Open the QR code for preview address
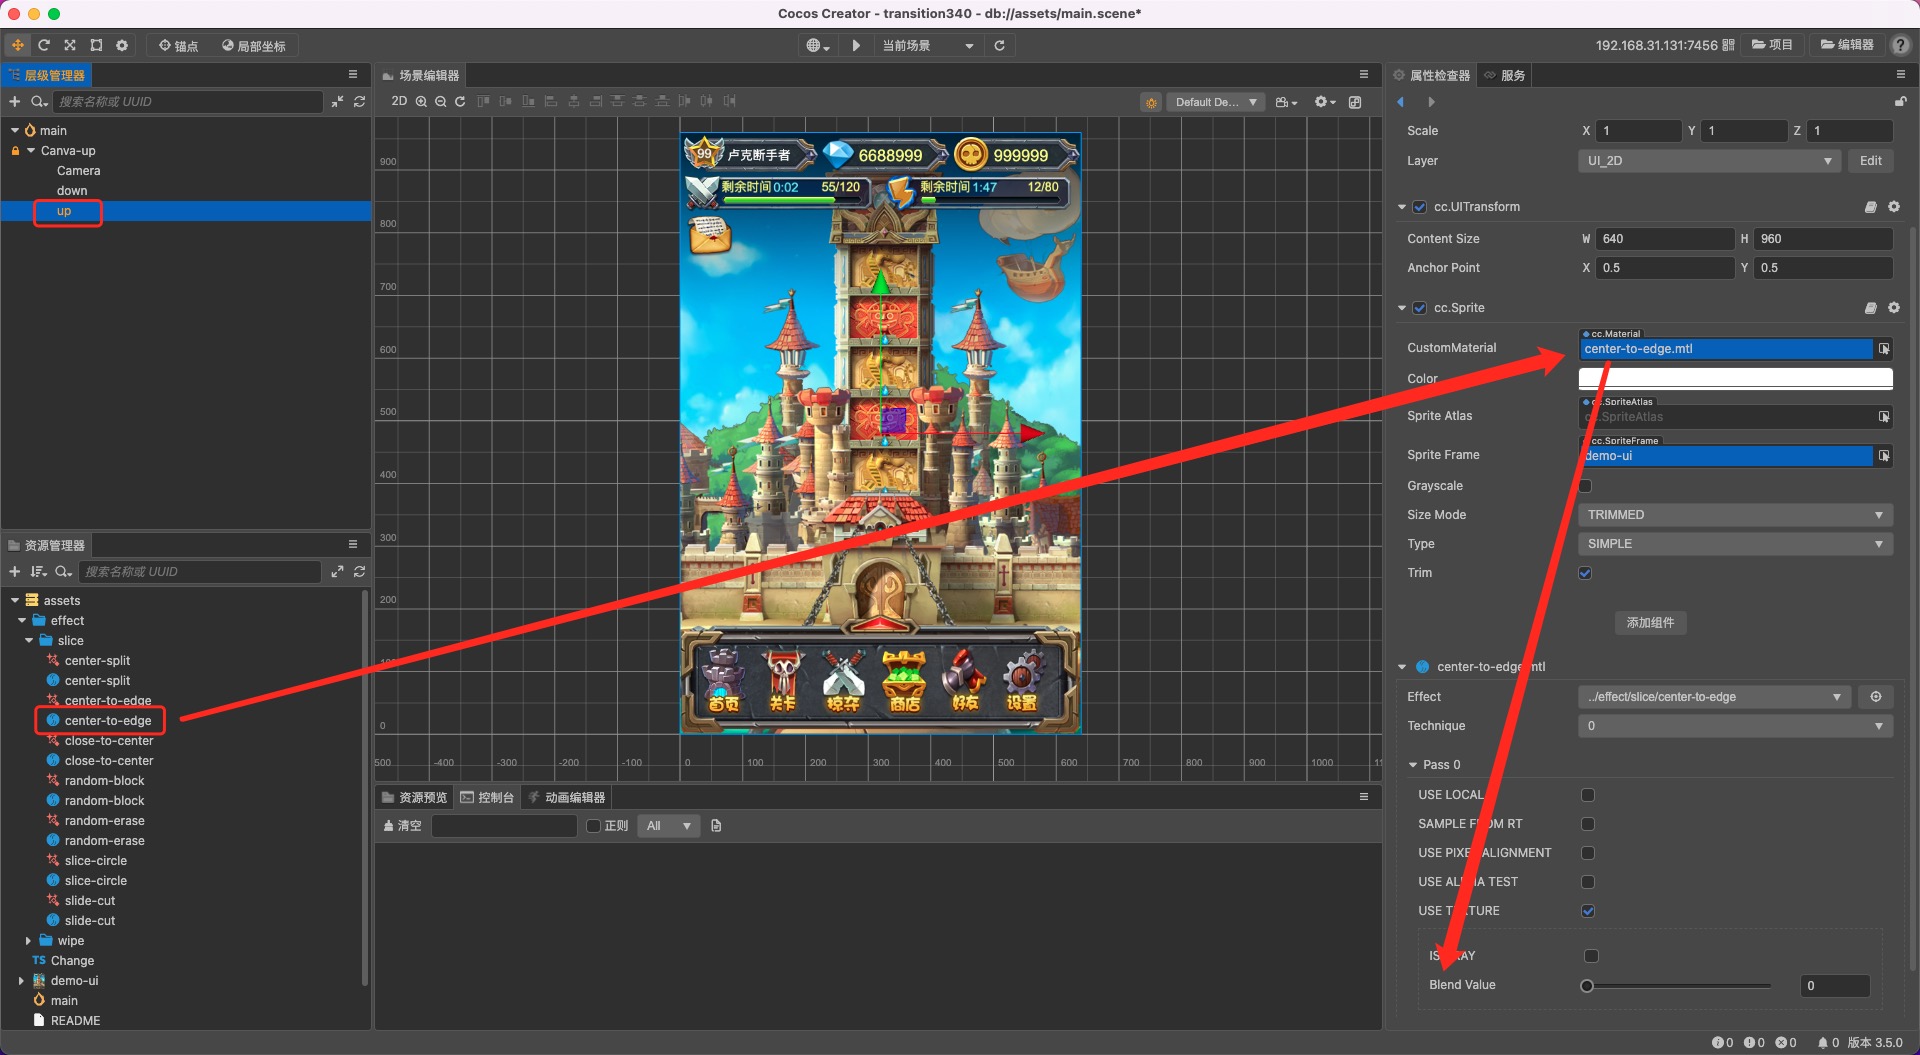The height and width of the screenshot is (1055, 1920). pos(1728,45)
